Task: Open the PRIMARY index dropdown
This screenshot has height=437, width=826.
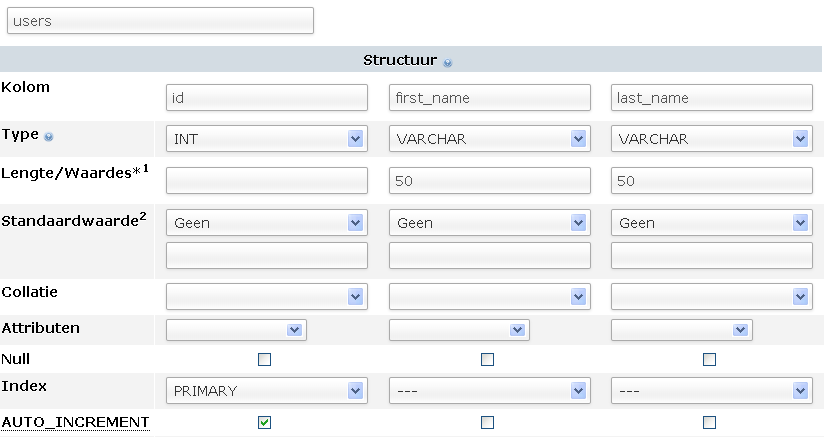Action: coord(266,390)
